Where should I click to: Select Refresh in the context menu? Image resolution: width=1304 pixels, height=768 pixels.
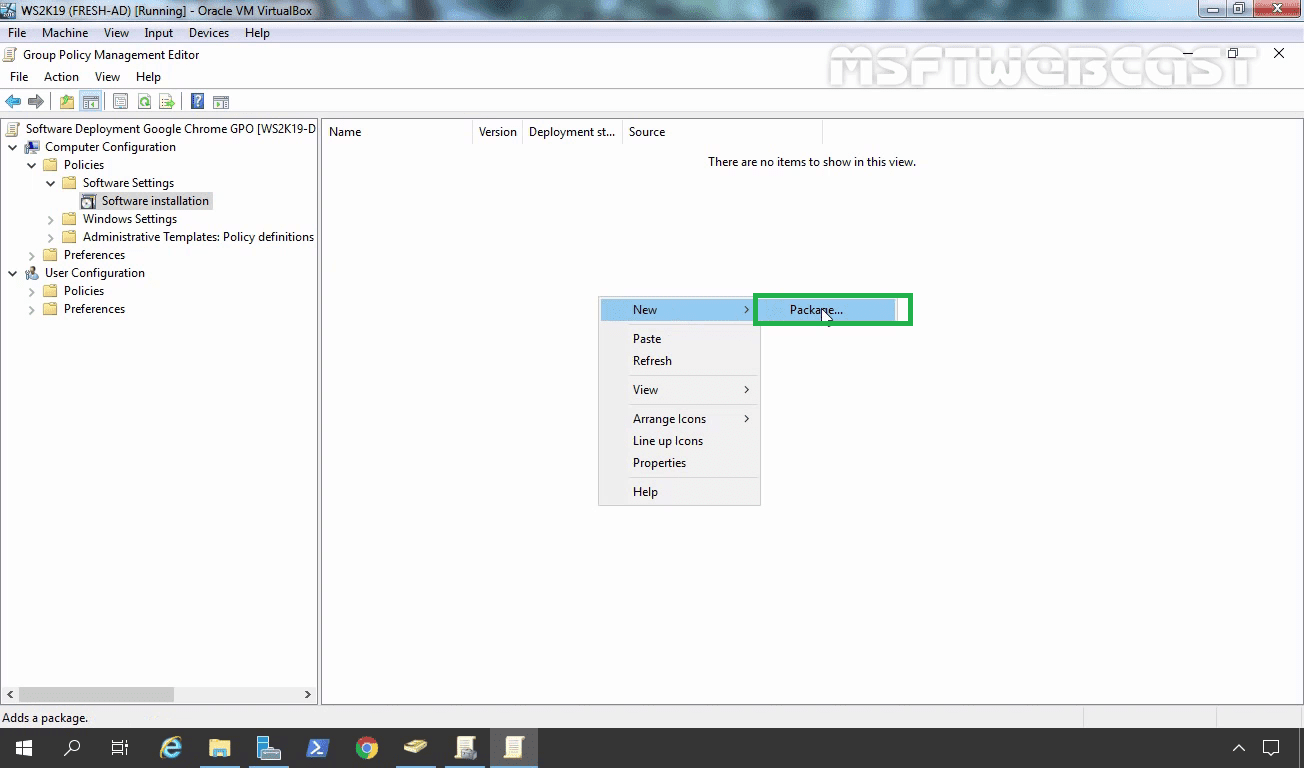click(x=678, y=361)
